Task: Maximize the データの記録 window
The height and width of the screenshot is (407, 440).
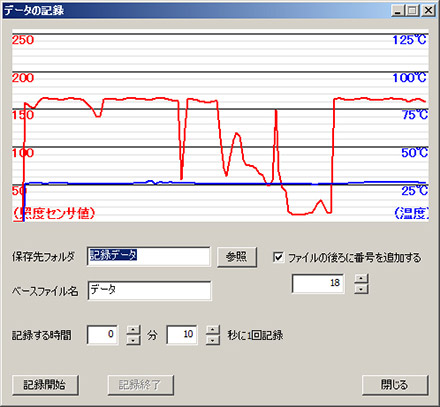Action: tap(412, 10)
